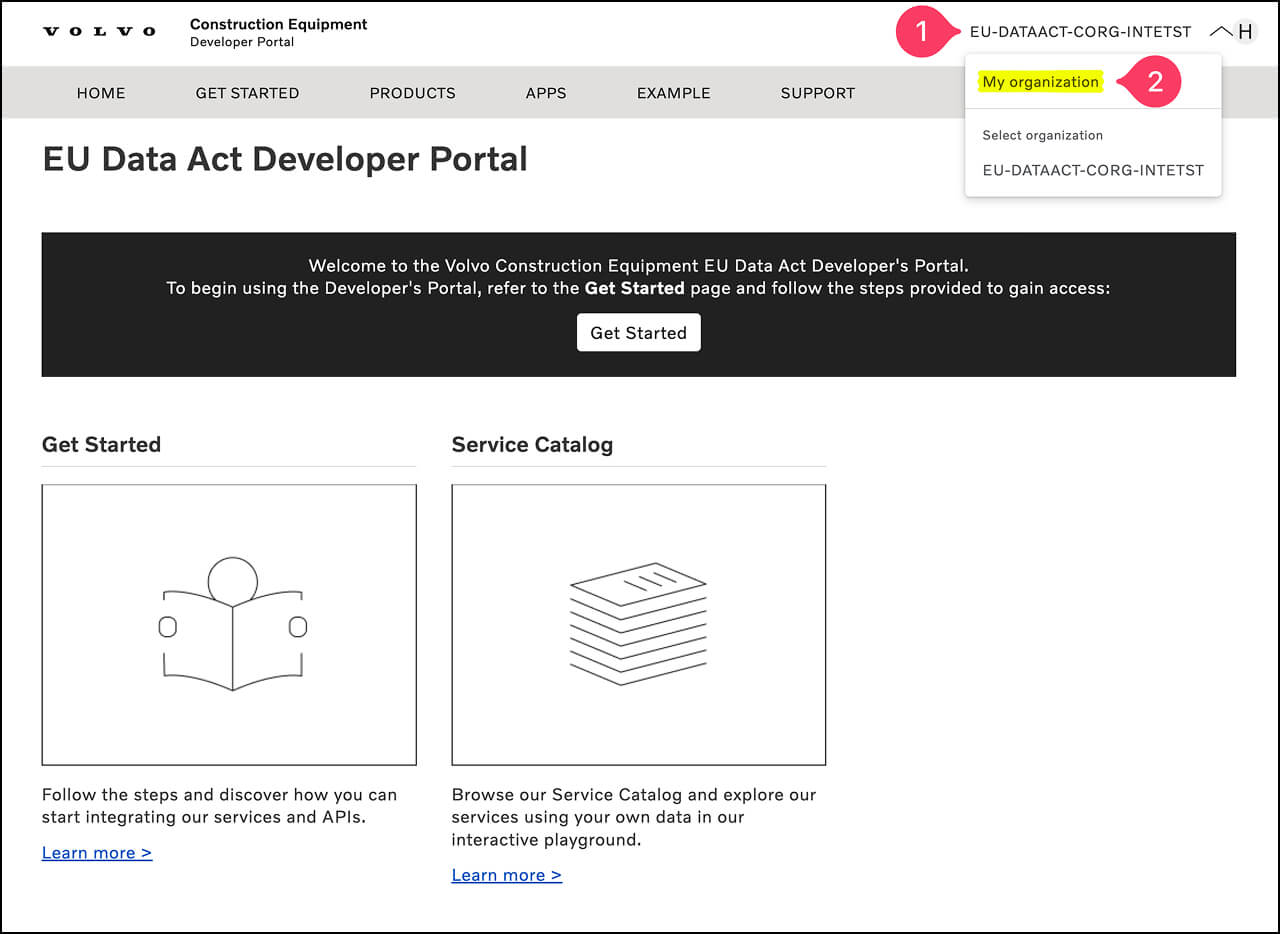Image resolution: width=1280 pixels, height=934 pixels.
Task: Click the H user avatar icon
Action: point(1245,32)
